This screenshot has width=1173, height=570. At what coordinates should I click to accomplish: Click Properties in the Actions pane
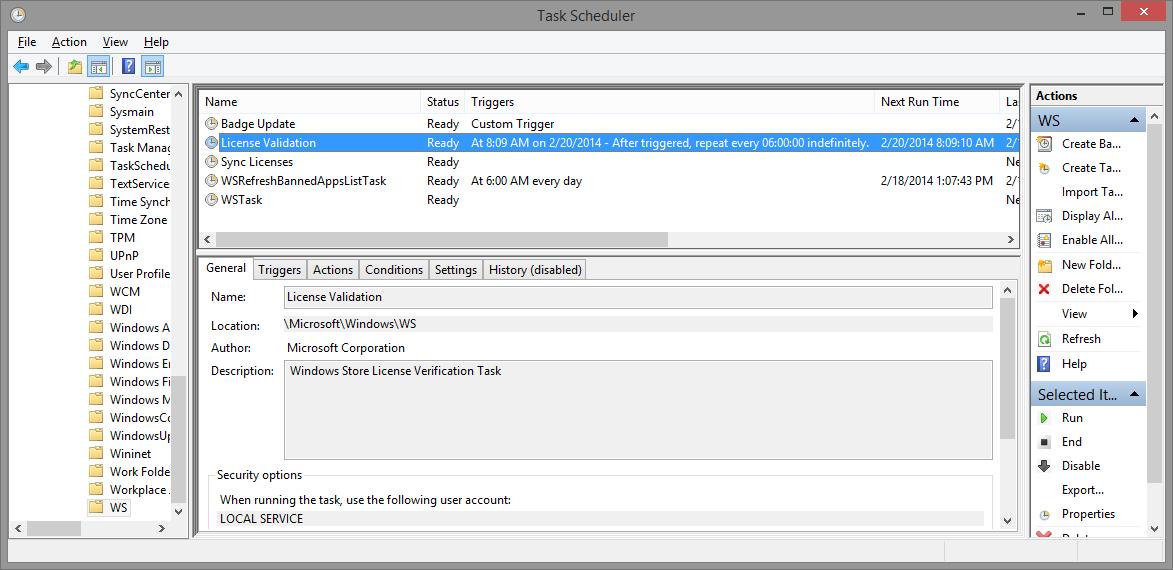click(x=1088, y=514)
